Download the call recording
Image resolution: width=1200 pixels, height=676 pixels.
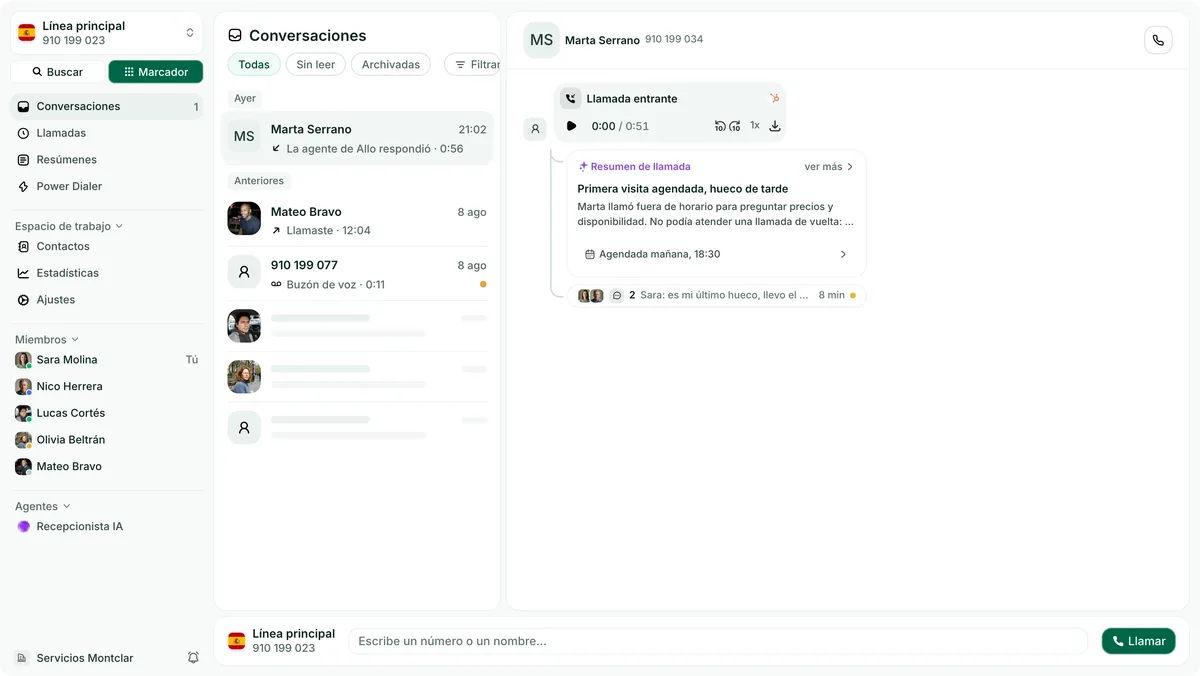point(775,126)
